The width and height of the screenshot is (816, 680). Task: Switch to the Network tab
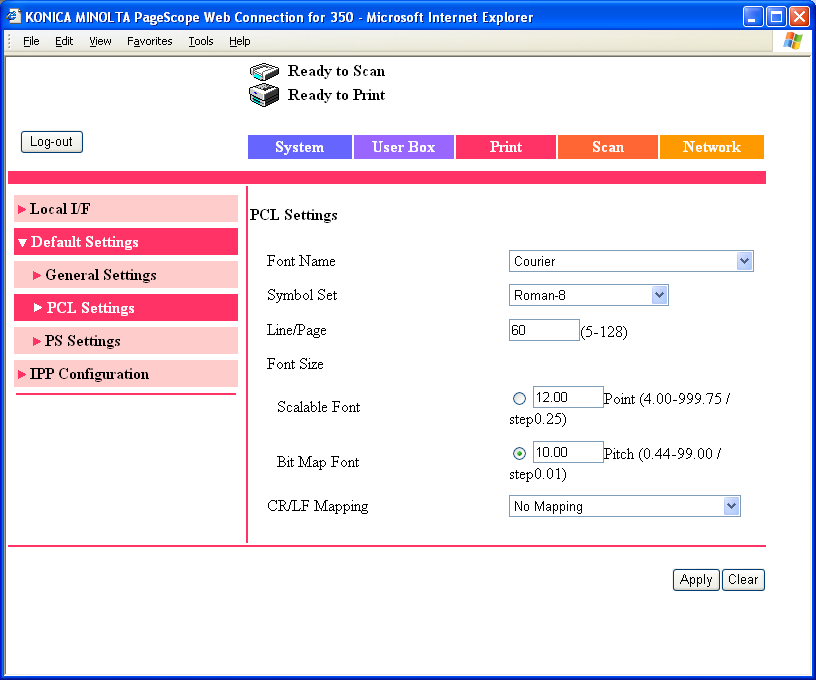point(712,147)
